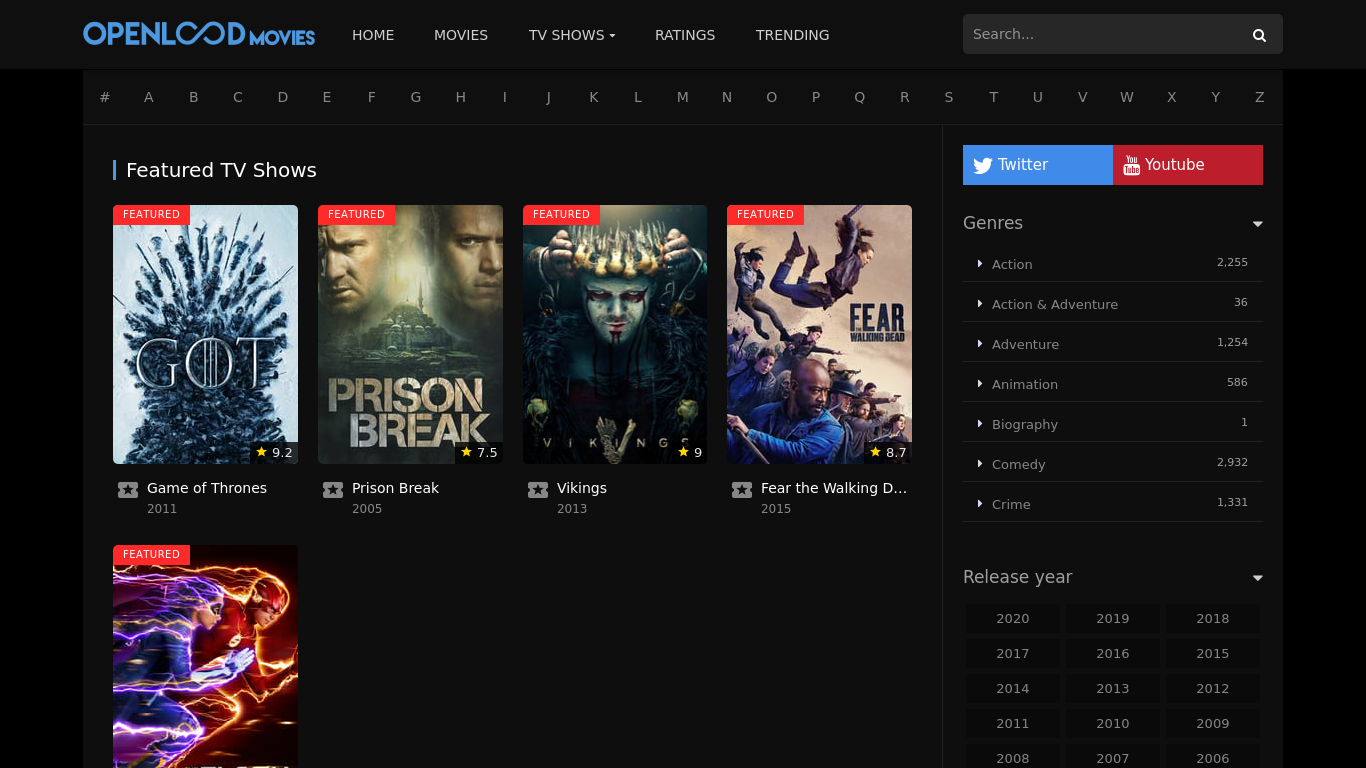Filter by release year 2012
The height and width of the screenshot is (768, 1366).
click(1212, 689)
